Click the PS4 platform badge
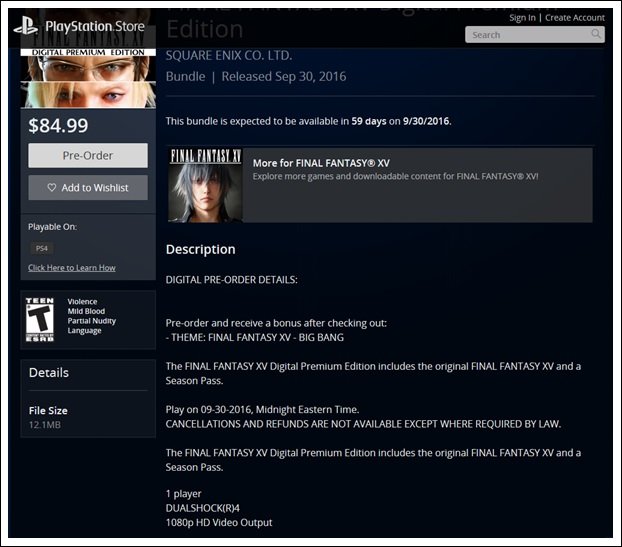The image size is (622, 547). (42, 248)
